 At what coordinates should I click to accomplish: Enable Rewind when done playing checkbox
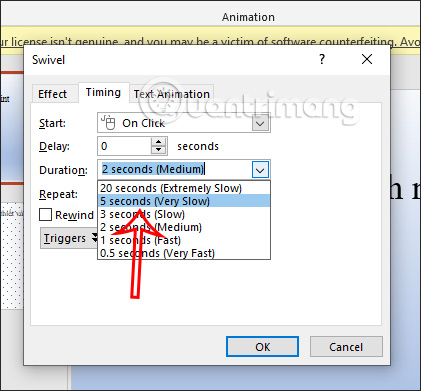click(x=45, y=215)
